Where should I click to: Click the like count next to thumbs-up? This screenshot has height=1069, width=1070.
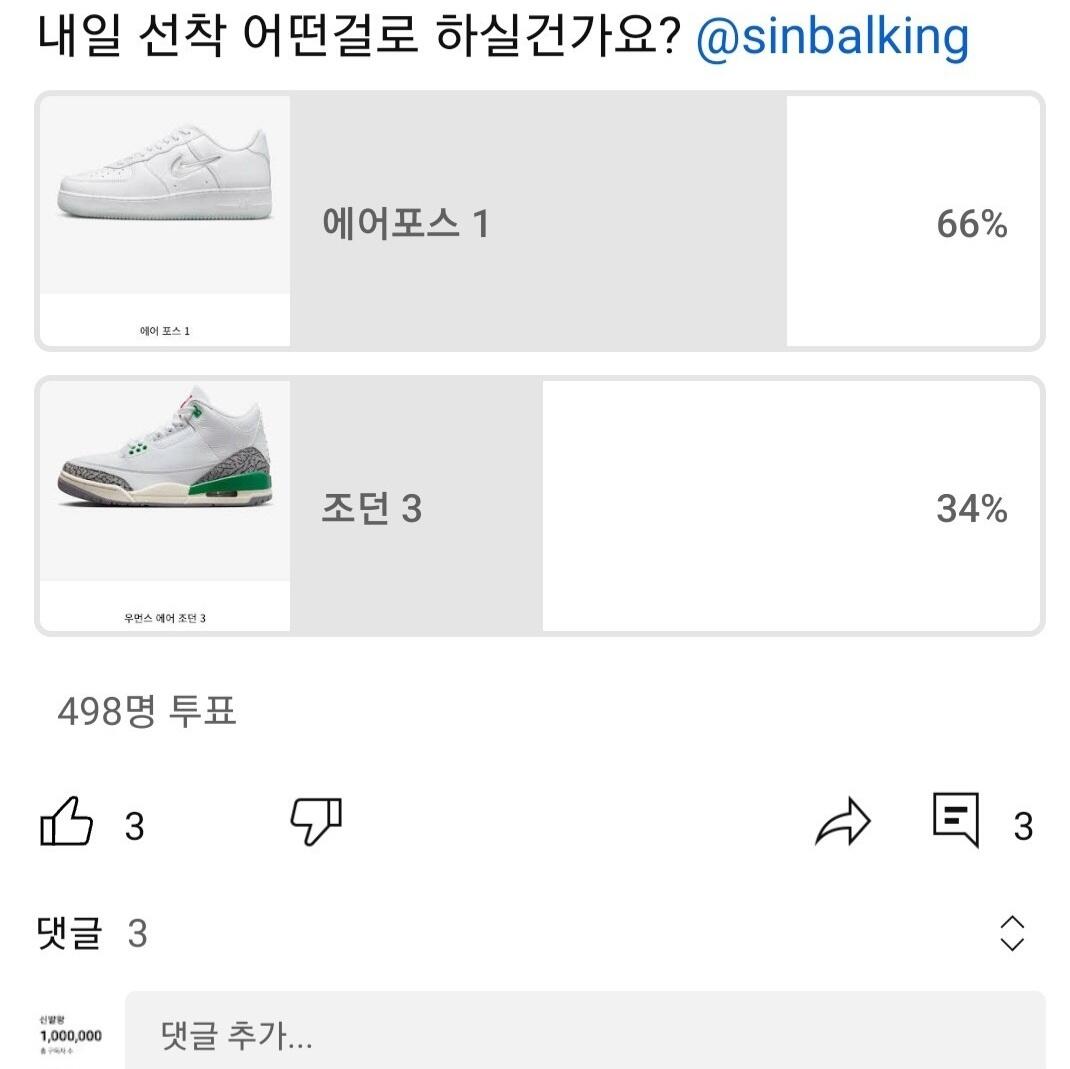coord(135,827)
